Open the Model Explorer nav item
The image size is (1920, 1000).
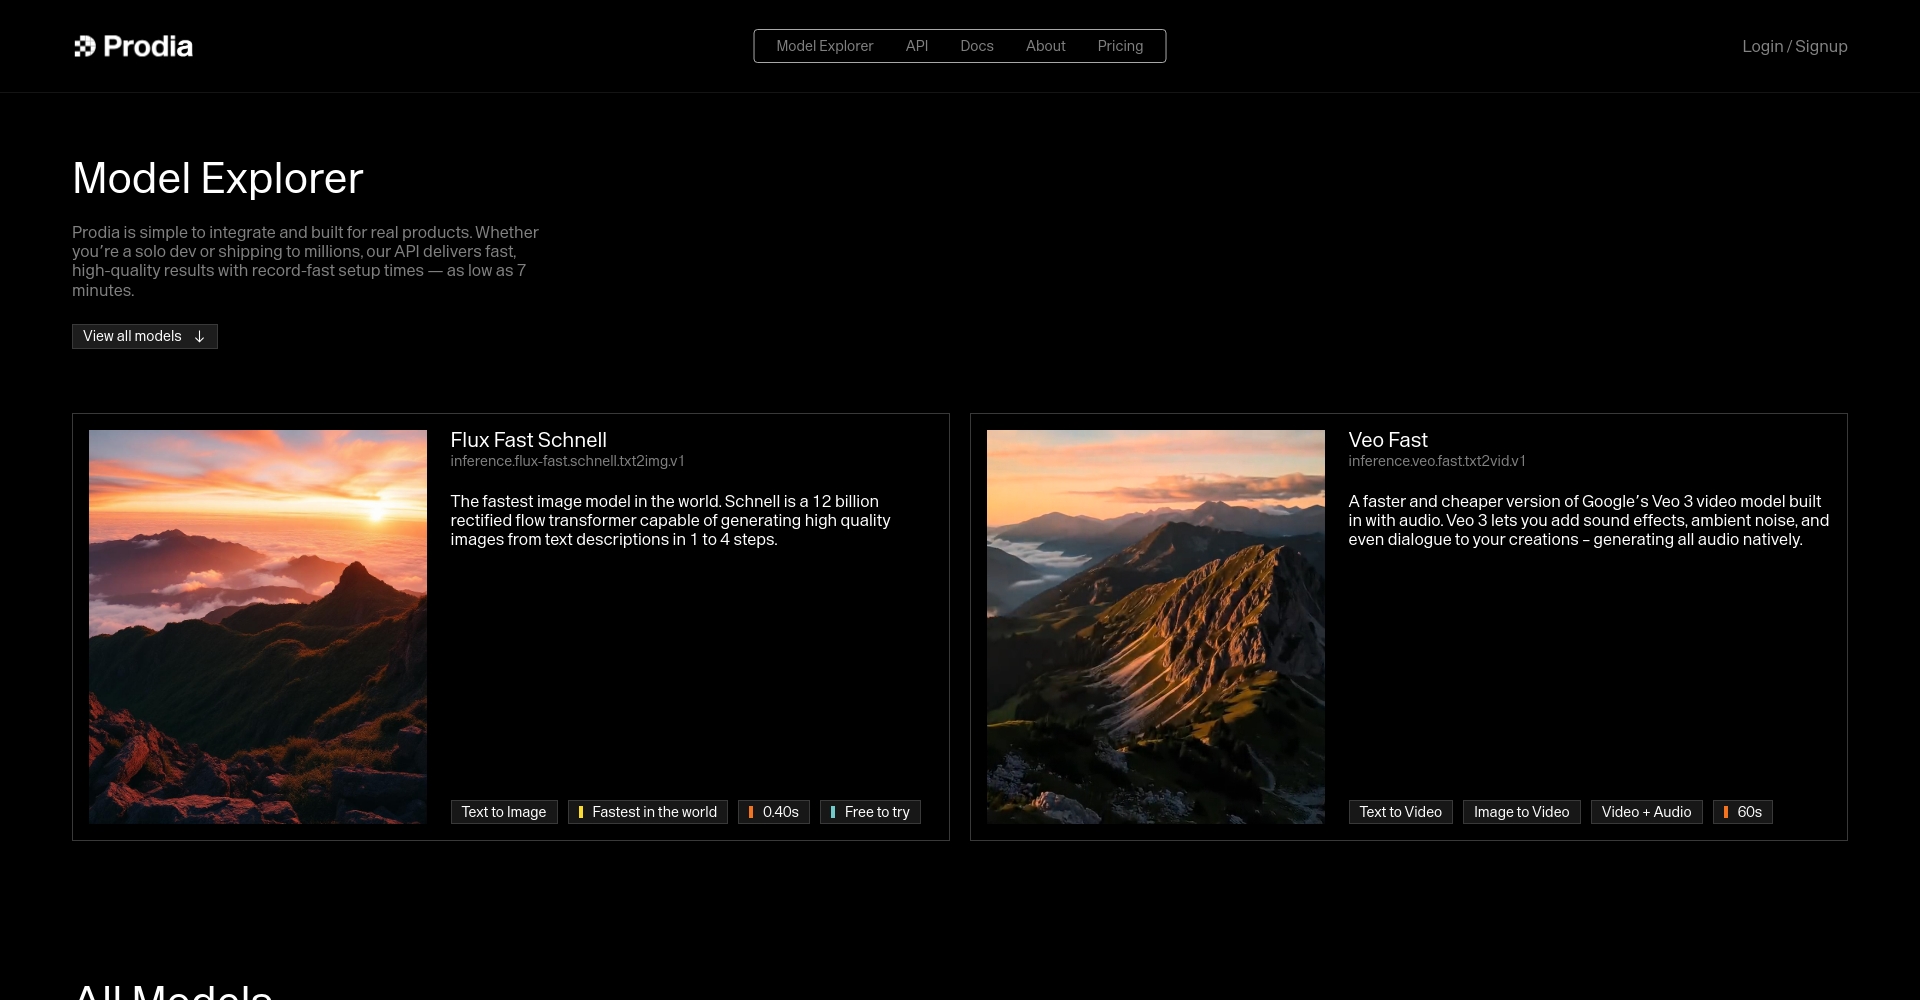[824, 46]
